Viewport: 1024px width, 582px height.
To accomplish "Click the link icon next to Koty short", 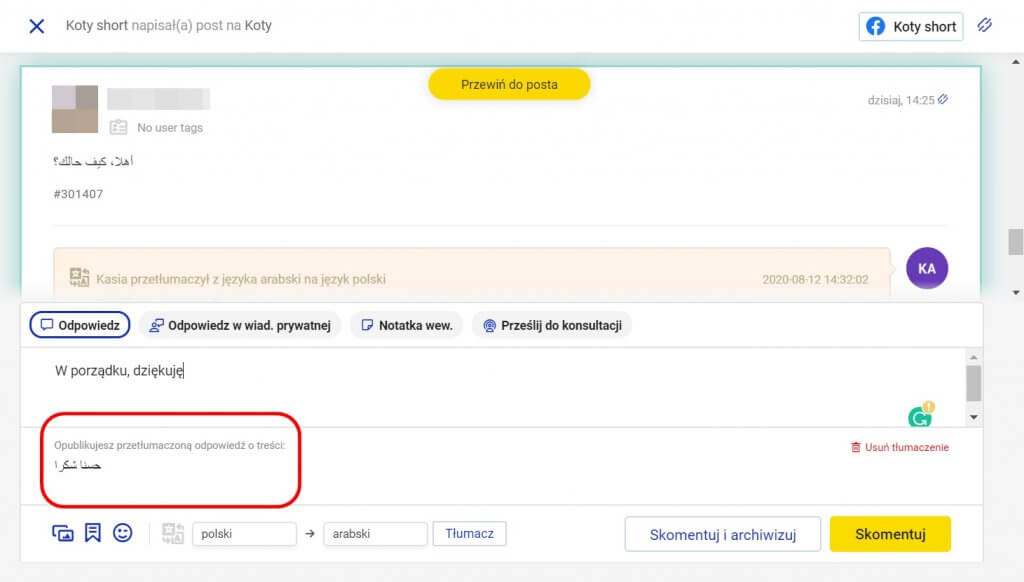I will click(x=984, y=25).
